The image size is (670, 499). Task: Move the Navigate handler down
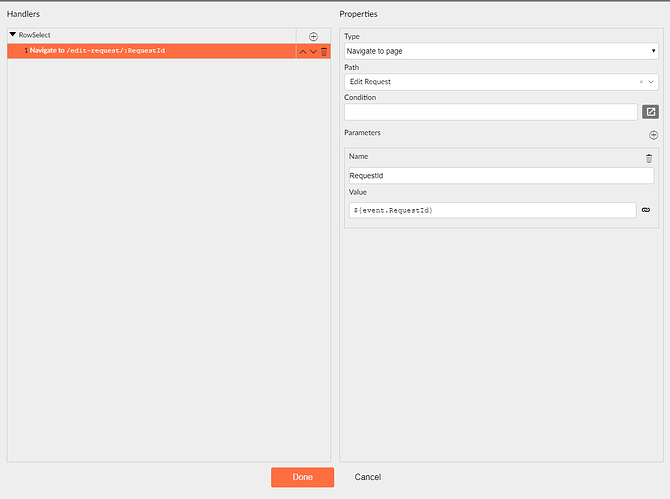(313, 52)
